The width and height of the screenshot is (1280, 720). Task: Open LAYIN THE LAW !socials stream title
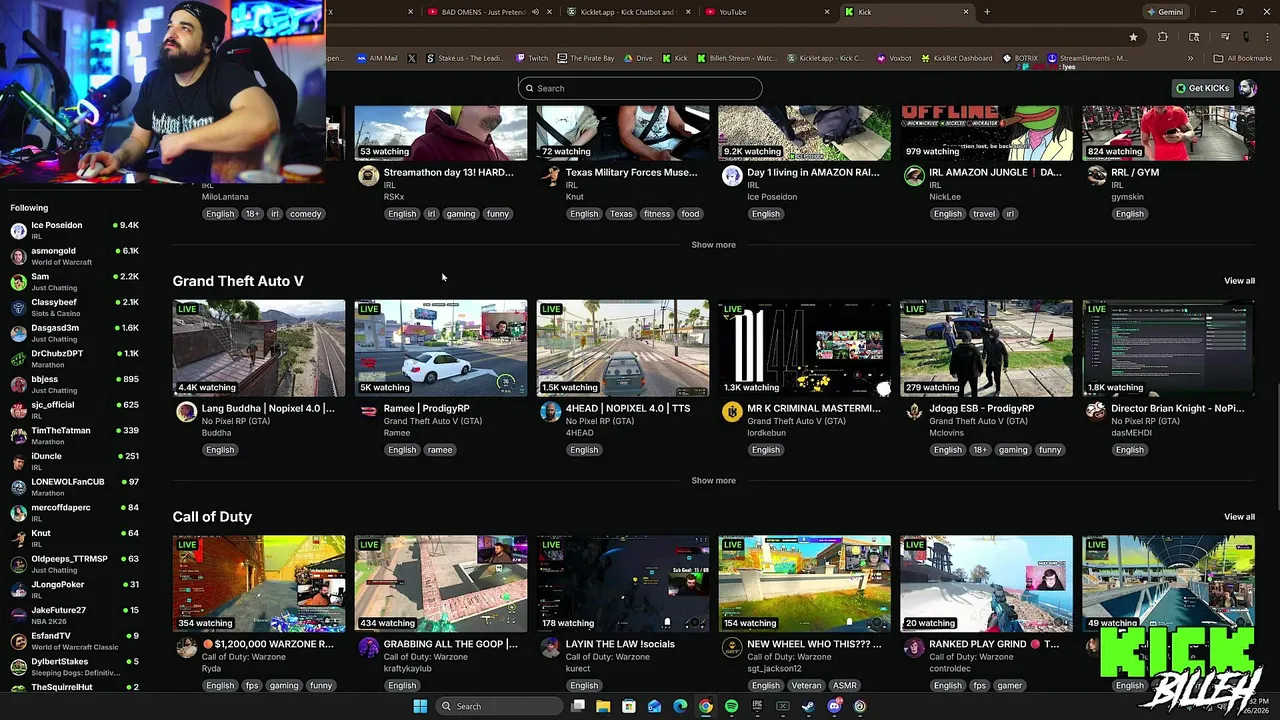point(620,644)
